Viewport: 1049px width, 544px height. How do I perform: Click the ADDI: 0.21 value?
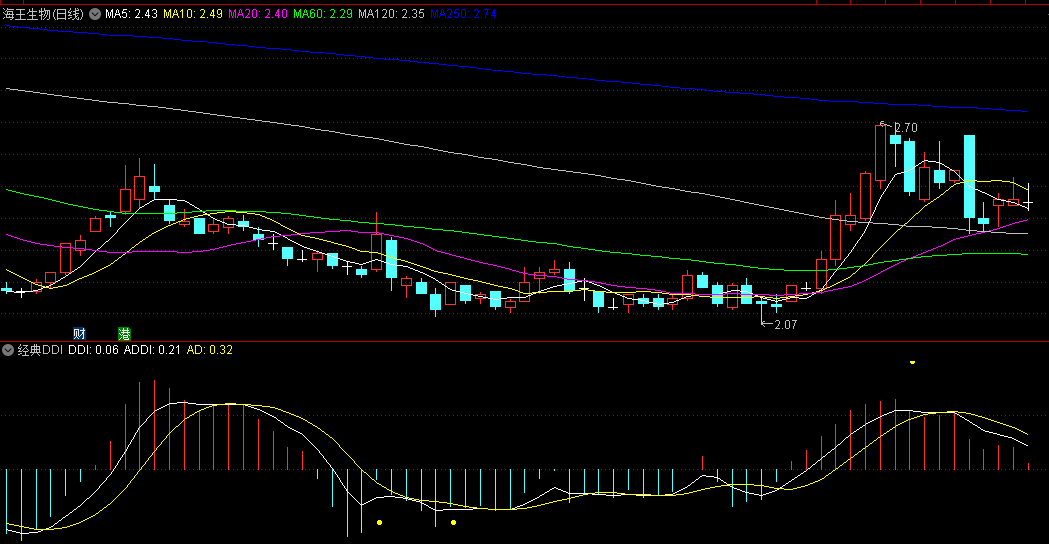152,350
